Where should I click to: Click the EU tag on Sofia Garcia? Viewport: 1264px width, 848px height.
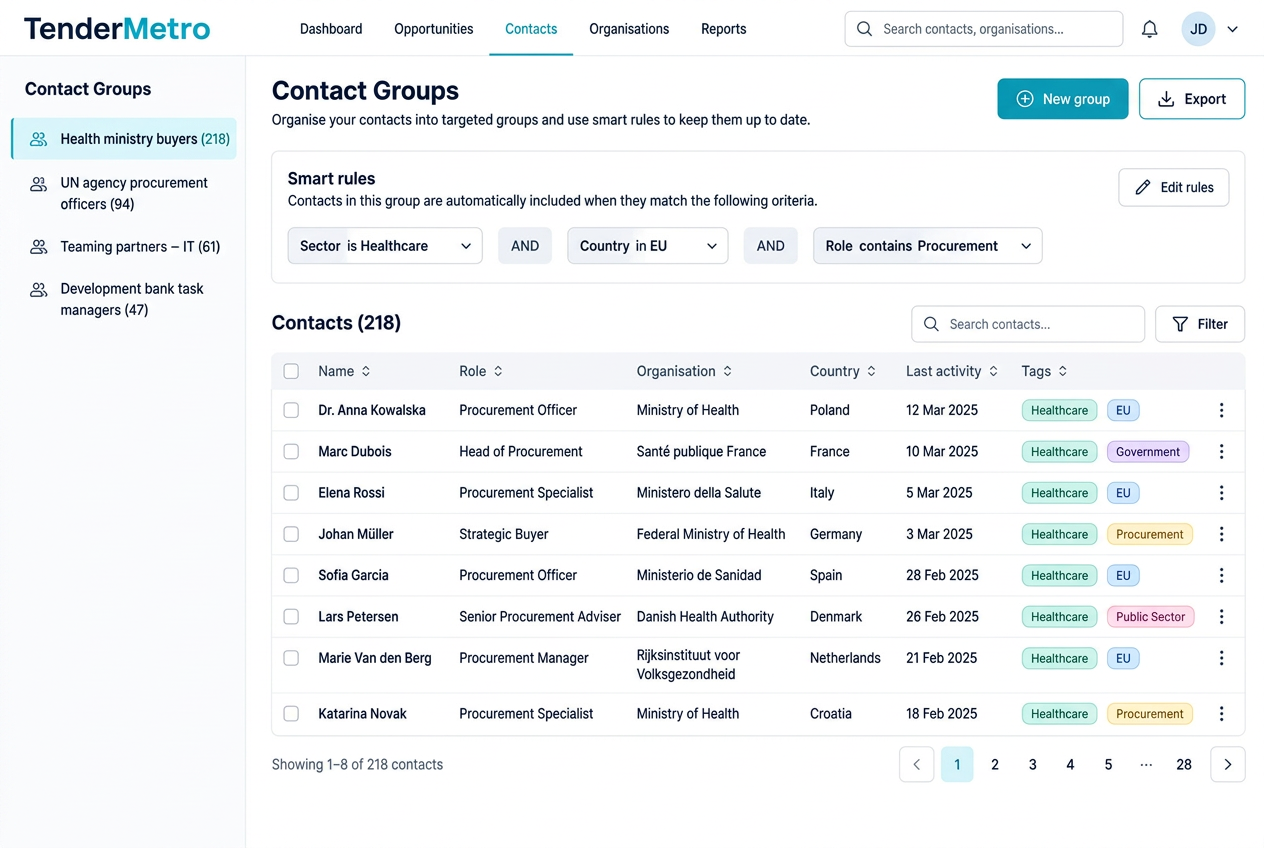pos(1123,575)
